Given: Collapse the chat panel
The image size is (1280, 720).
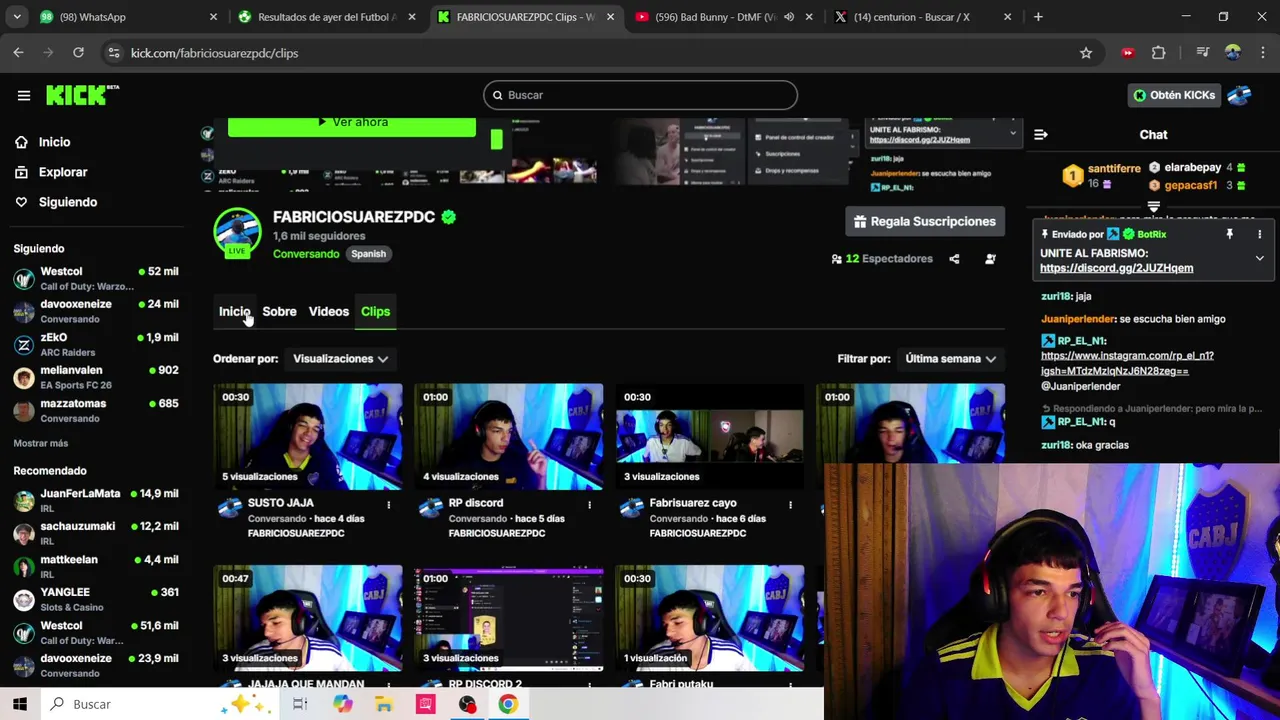Looking at the screenshot, I should click(1041, 134).
